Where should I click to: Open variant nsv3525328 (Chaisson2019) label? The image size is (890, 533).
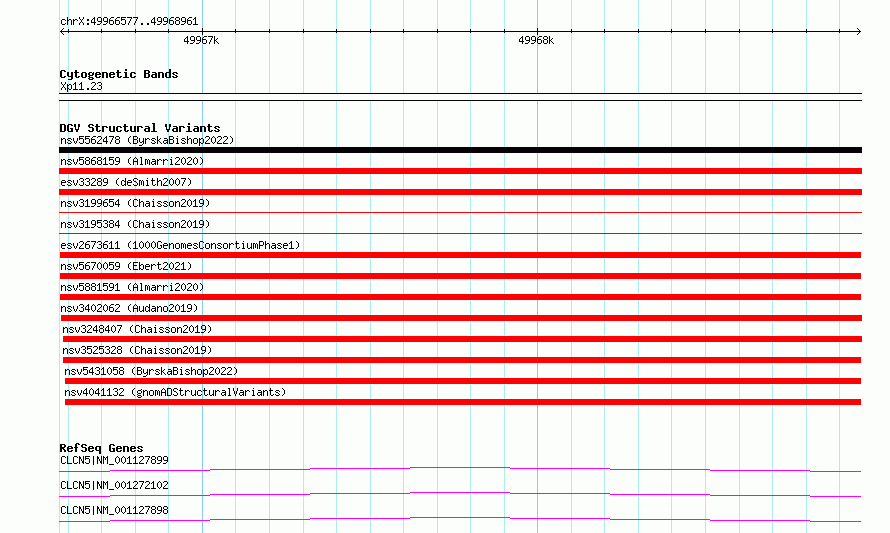click(137, 350)
